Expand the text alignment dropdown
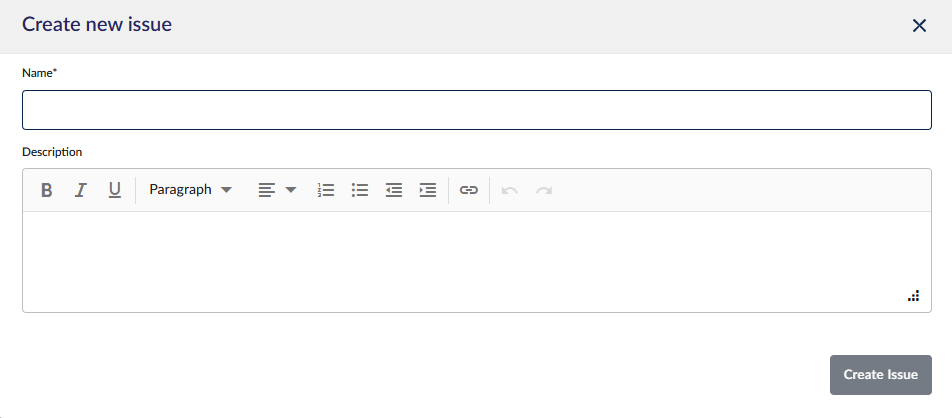 click(x=277, y=190)
